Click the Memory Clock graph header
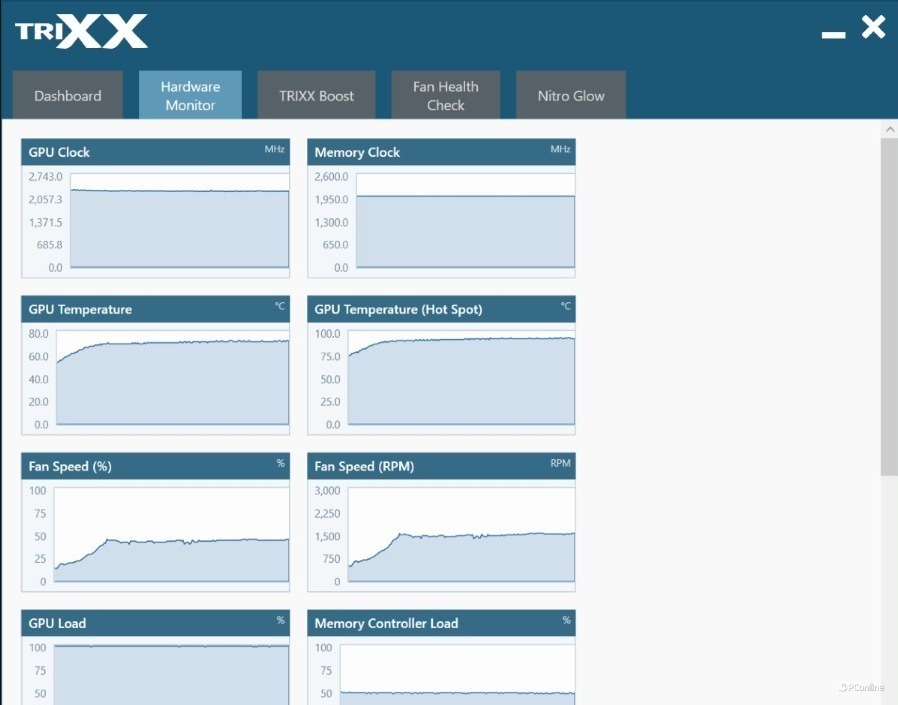898x705 pixels. [x=441, y=152]
